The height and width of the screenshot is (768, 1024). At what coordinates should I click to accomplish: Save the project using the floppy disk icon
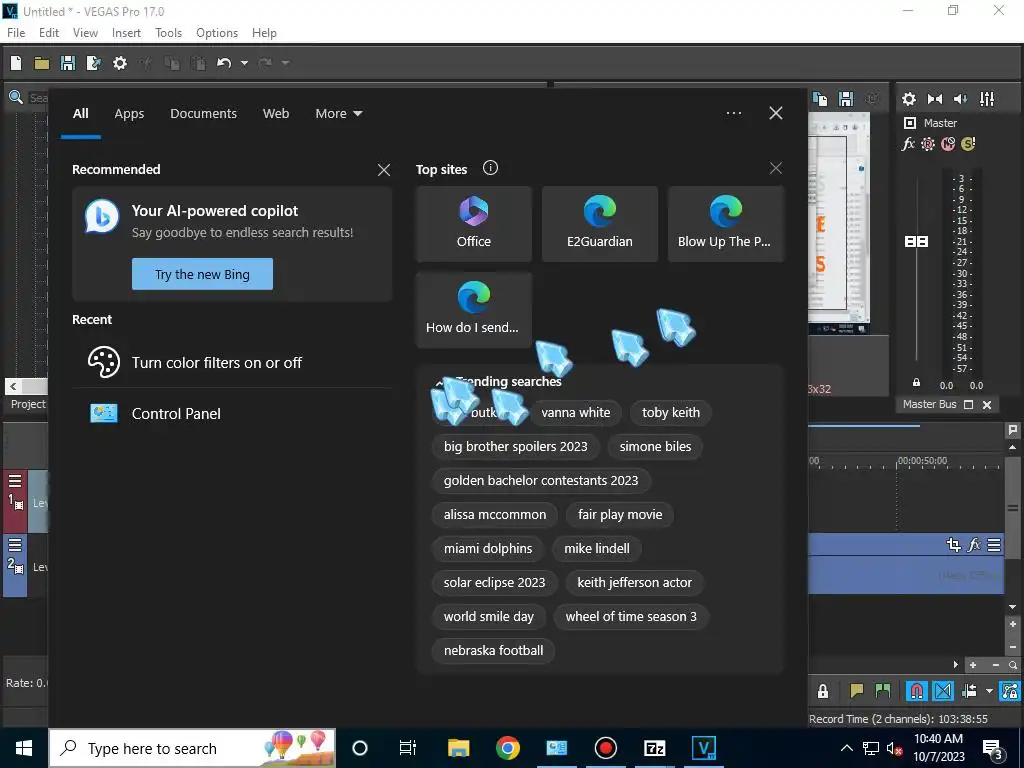pyautogui.click(x=68, y=63)
